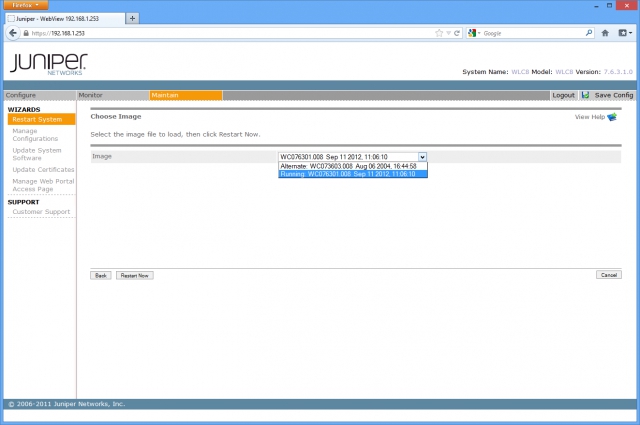This screenshot has height=425, width=640.
Task: Open the Firefox home page icon
Action: (605, 33)
